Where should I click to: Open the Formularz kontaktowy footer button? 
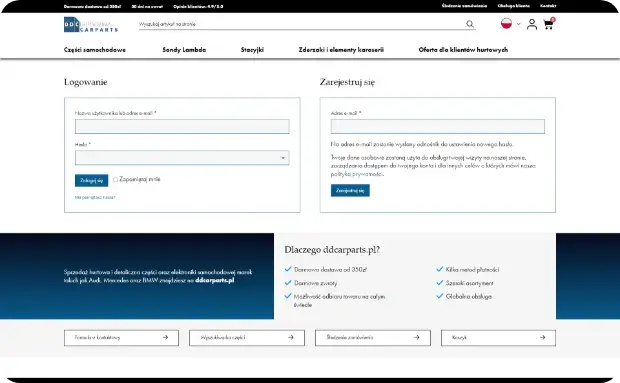pos(121,338)
